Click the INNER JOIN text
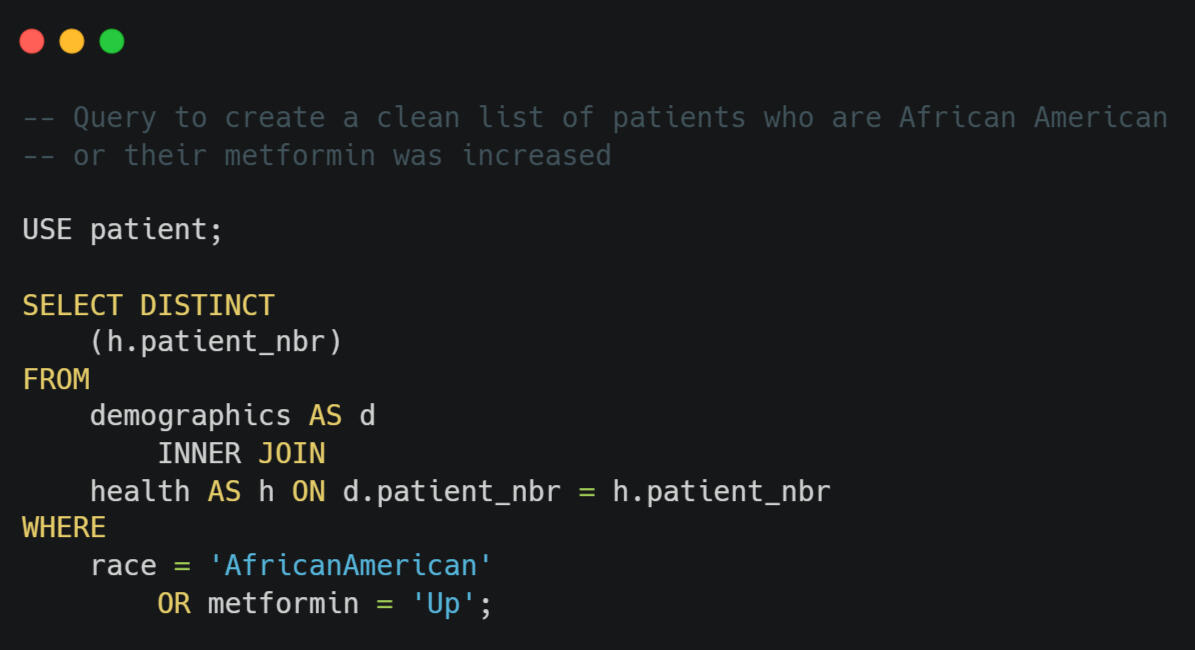The image size is (1195, 650). pyautogui.click(x=242, y=453)
